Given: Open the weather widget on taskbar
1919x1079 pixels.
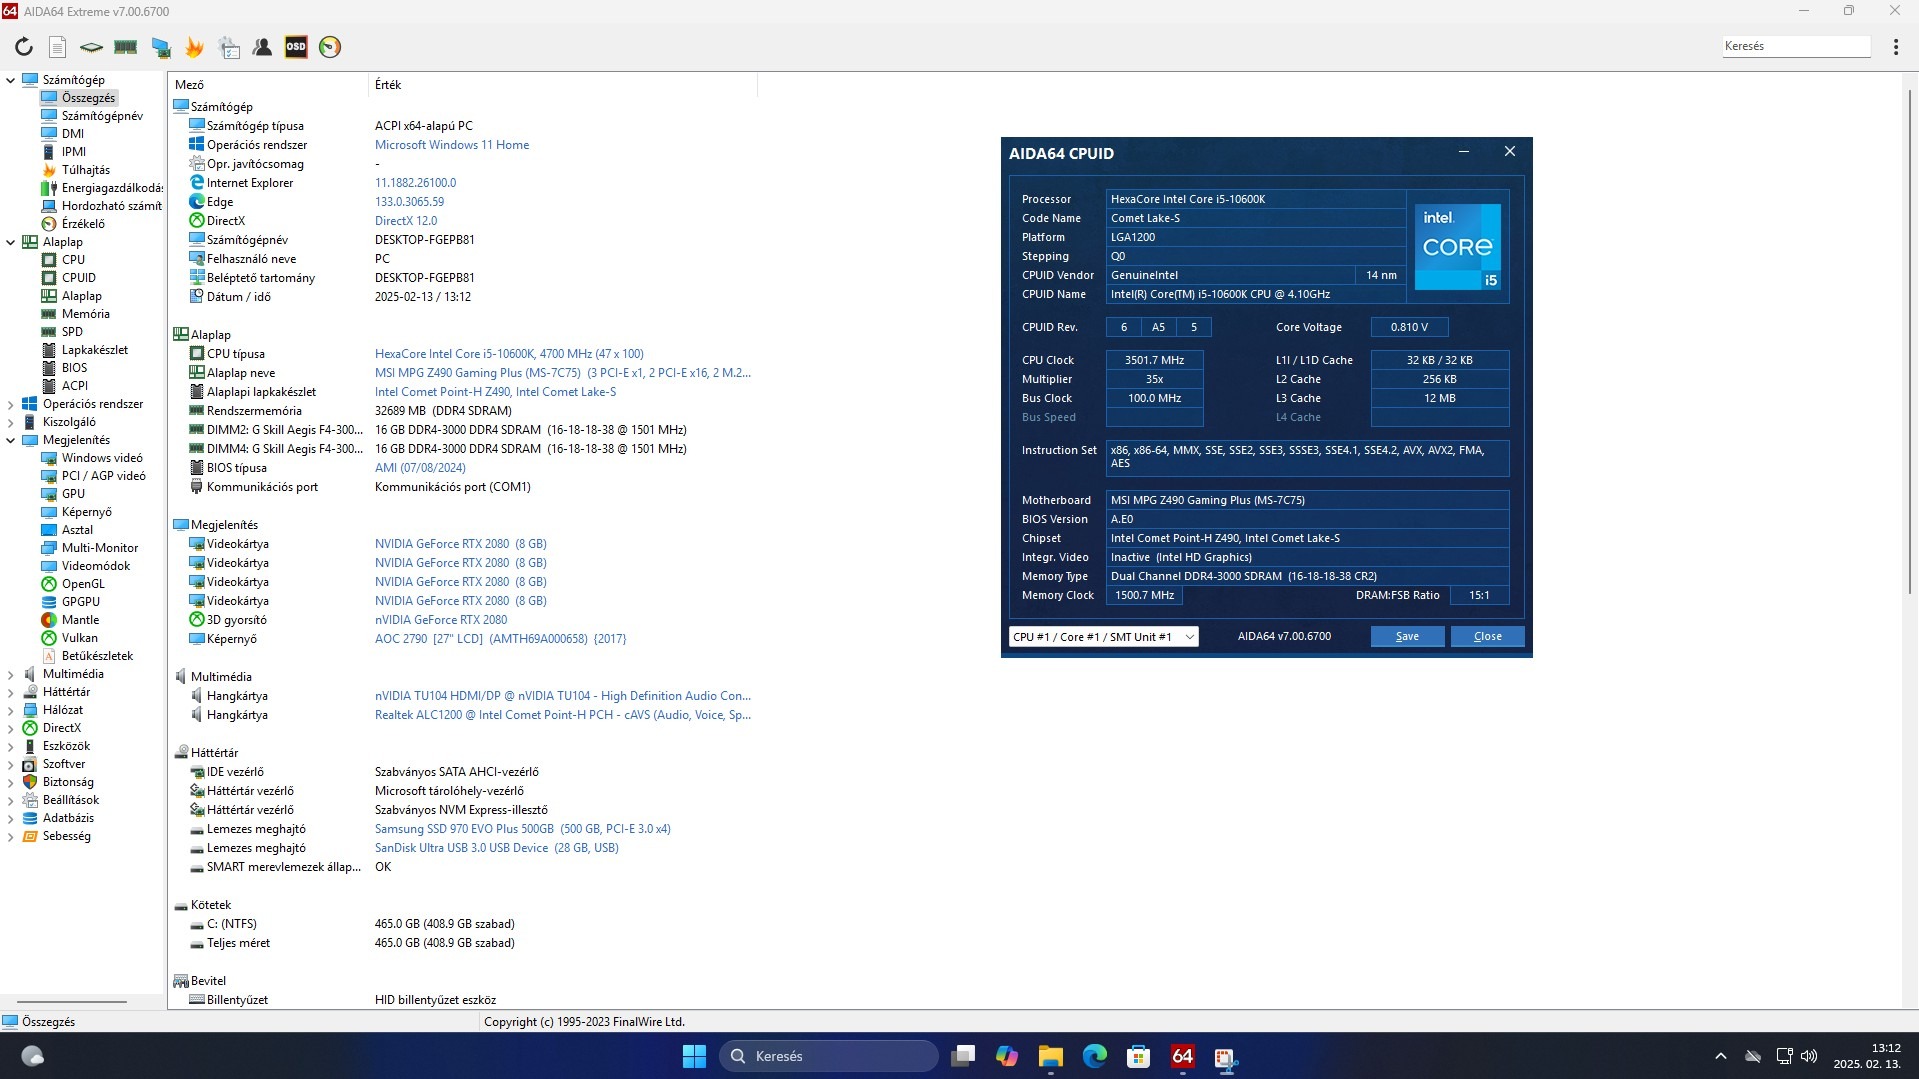Looking at the screenshot, I should (32, 1056).
